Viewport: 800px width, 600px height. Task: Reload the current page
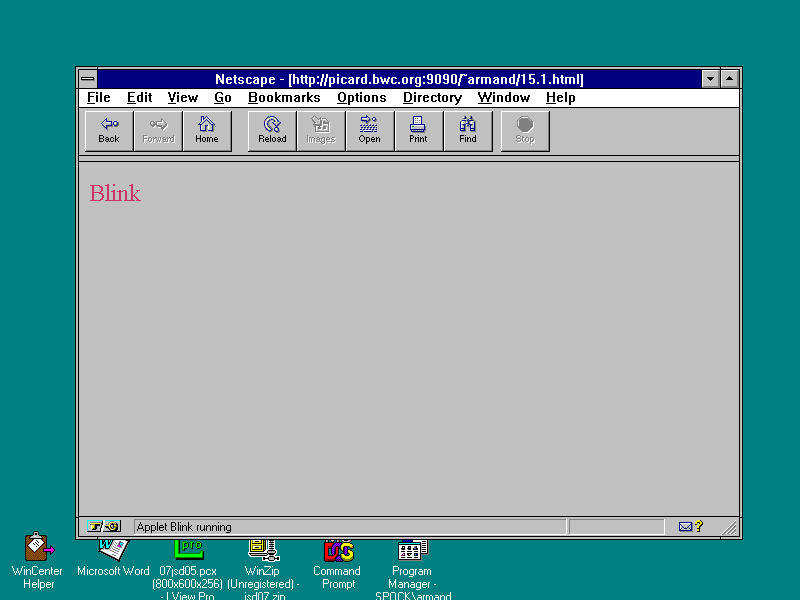click(x=272, y=131)
